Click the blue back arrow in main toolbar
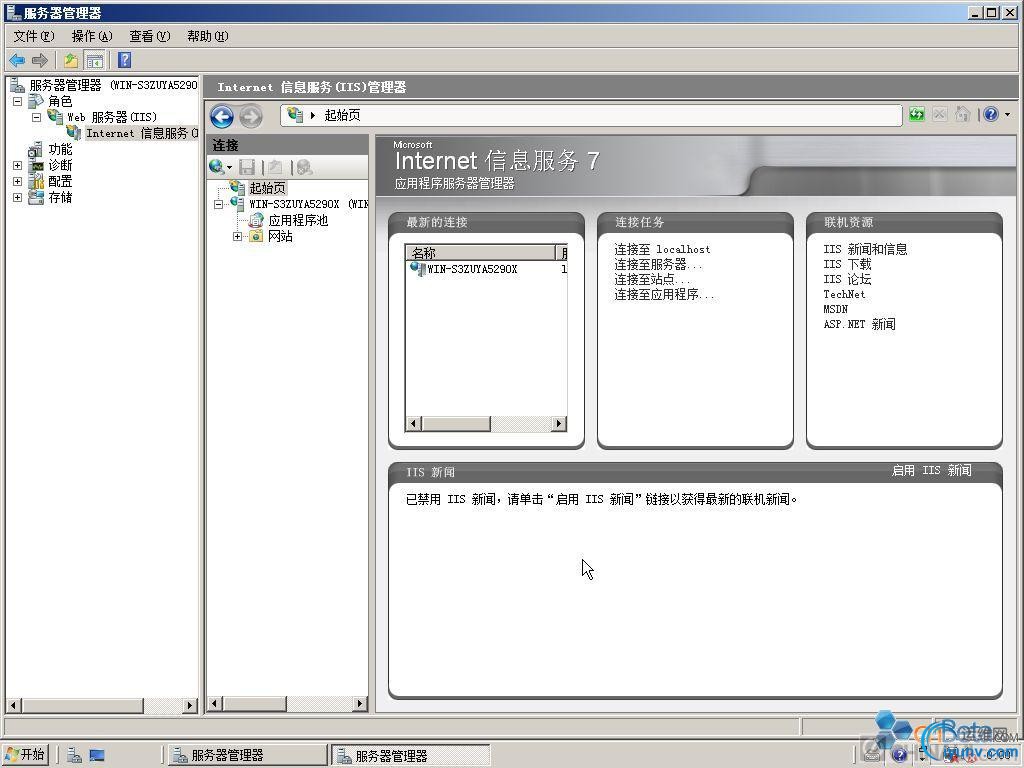This screenshot has height=768, width=1024. tap(17, 61)
